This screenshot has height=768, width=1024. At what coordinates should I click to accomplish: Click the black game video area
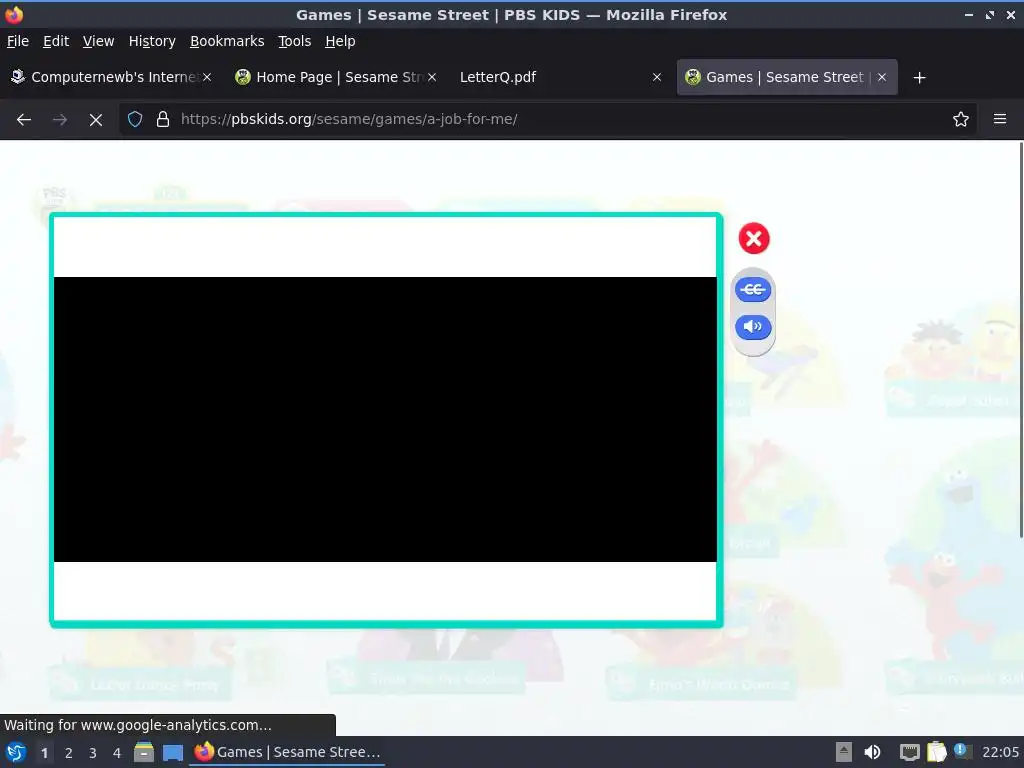pos(385,419)
